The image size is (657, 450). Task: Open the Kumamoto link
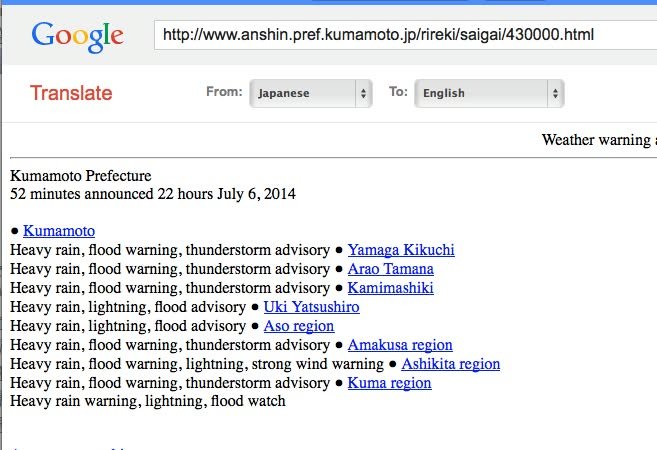(59, 231)
